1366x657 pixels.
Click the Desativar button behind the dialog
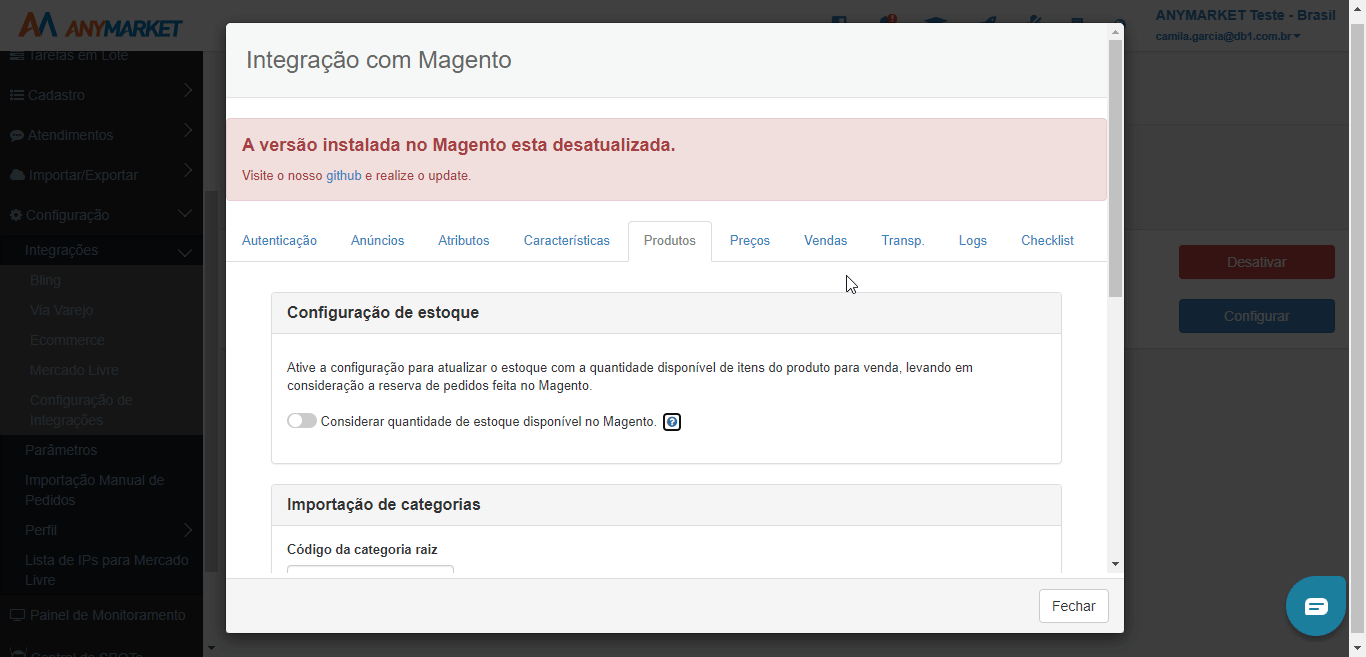tap(1257, 262)
